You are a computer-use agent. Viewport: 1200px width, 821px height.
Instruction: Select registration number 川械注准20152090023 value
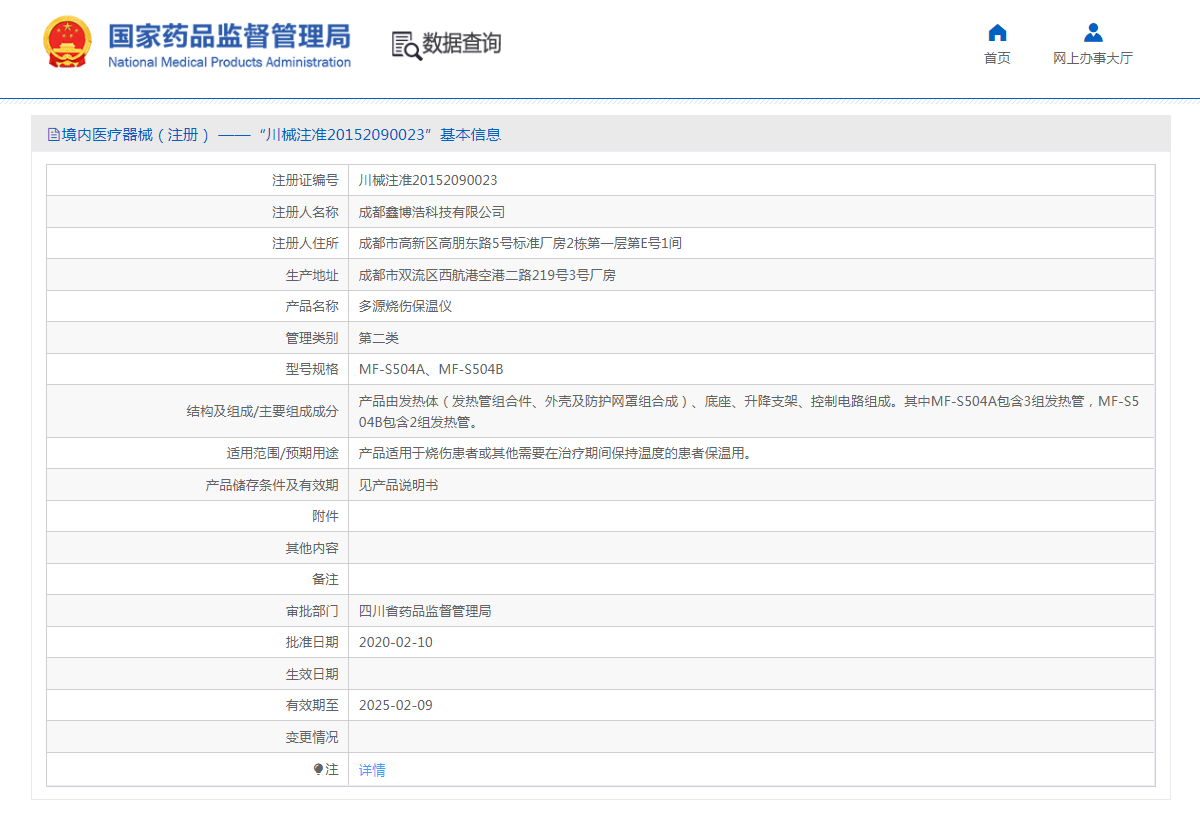[x=428, y=180]
